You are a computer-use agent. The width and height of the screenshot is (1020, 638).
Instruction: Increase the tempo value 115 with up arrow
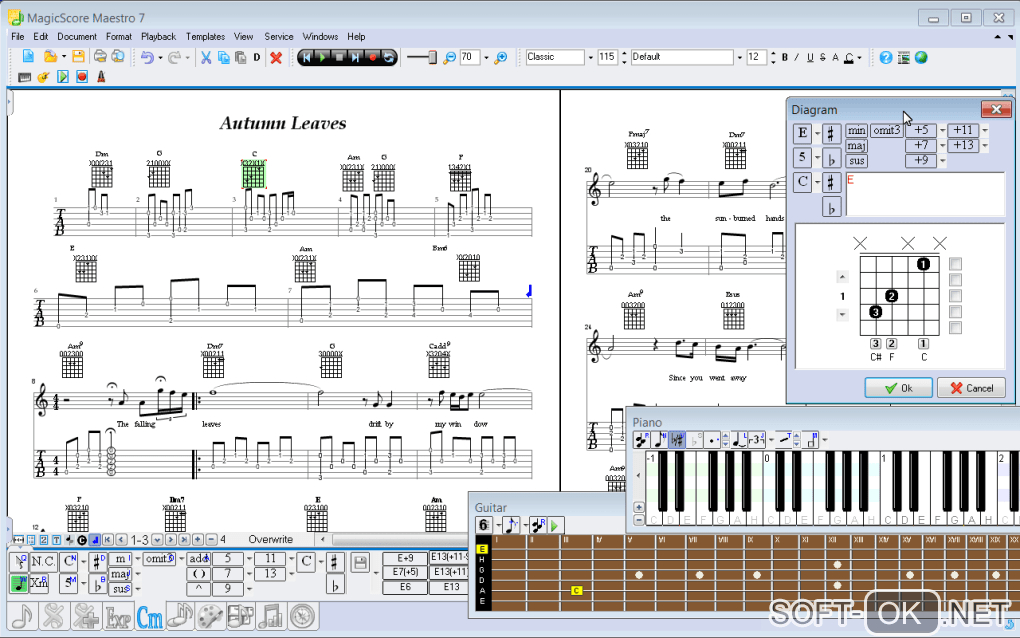624,53
